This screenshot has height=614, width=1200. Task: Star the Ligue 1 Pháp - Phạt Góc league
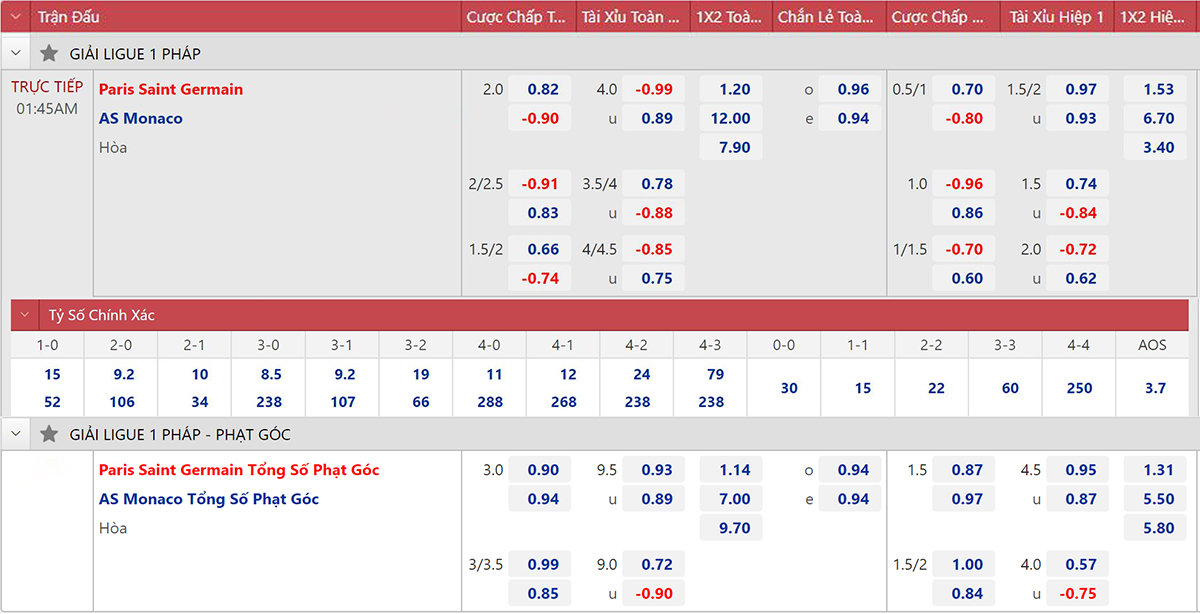pyautogui.click(x=49, y=435)
